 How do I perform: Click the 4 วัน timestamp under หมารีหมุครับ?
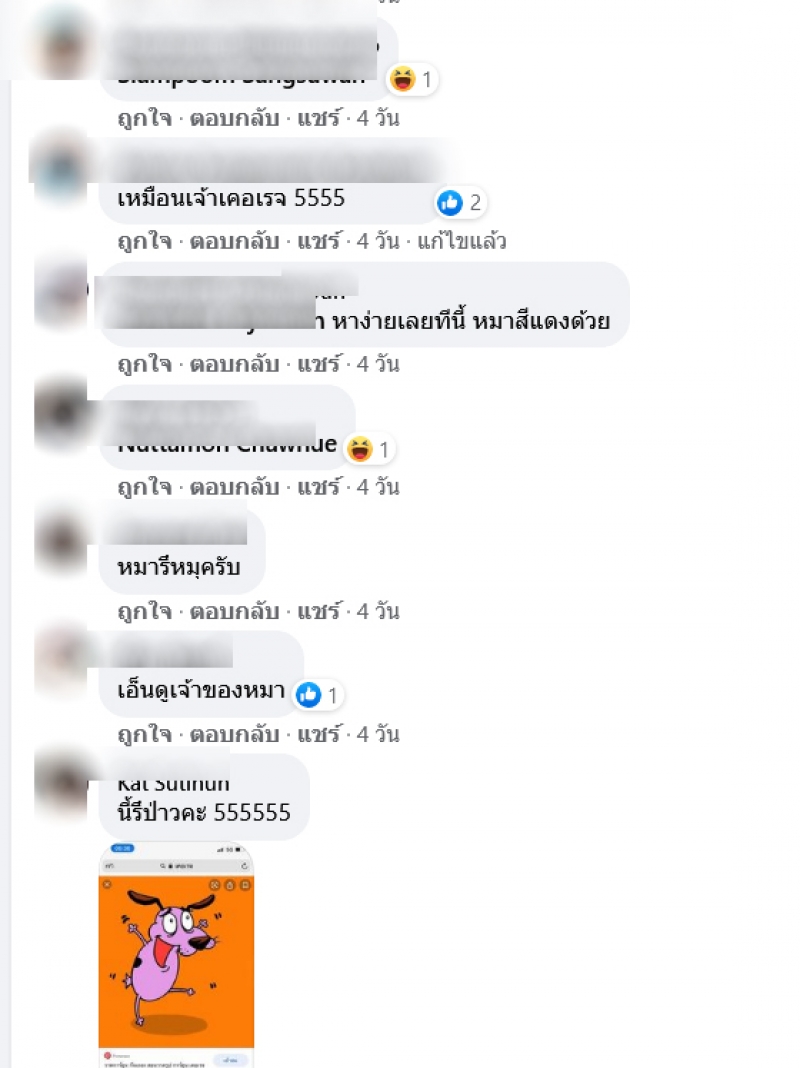(378, 611)
